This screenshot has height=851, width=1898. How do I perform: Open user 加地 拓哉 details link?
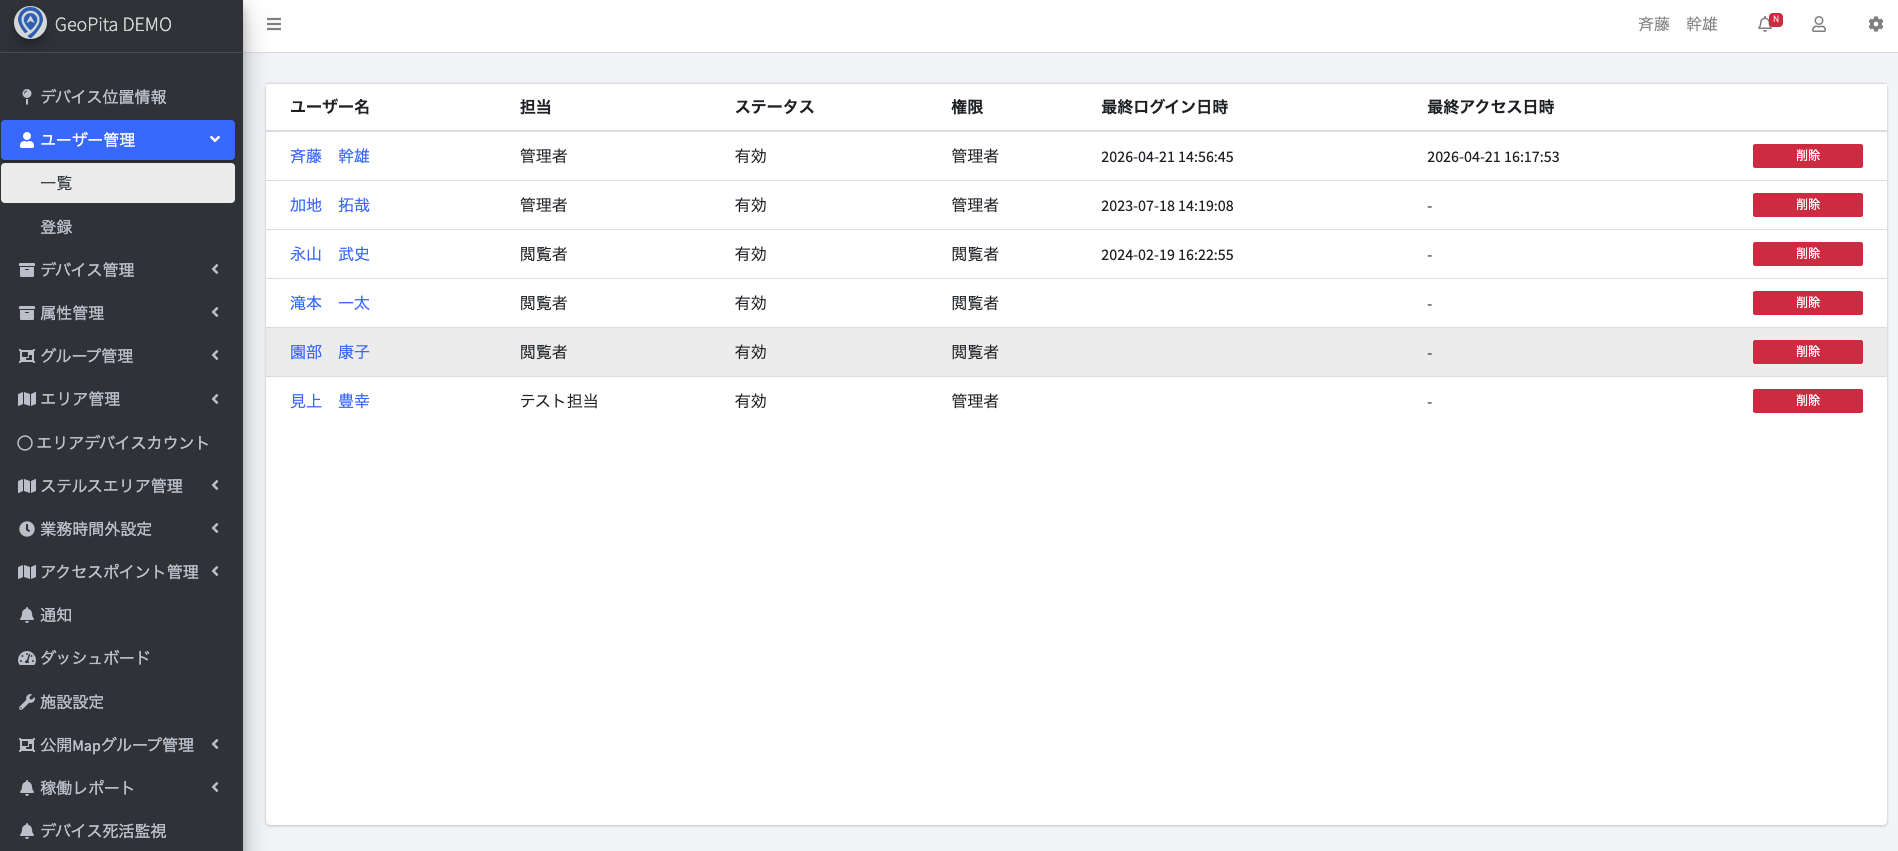(x=329, y=205)
